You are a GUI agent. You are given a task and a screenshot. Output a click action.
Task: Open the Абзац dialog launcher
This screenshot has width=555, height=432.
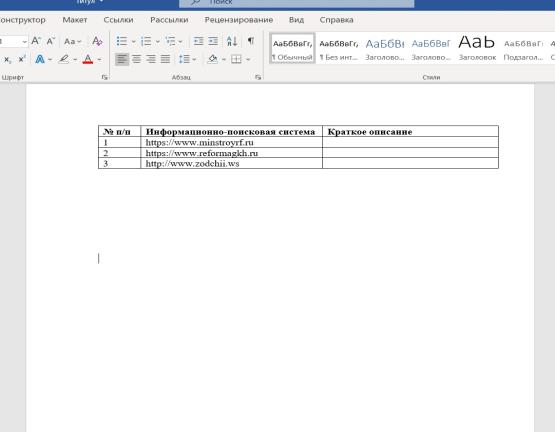(x=258, y=77)
